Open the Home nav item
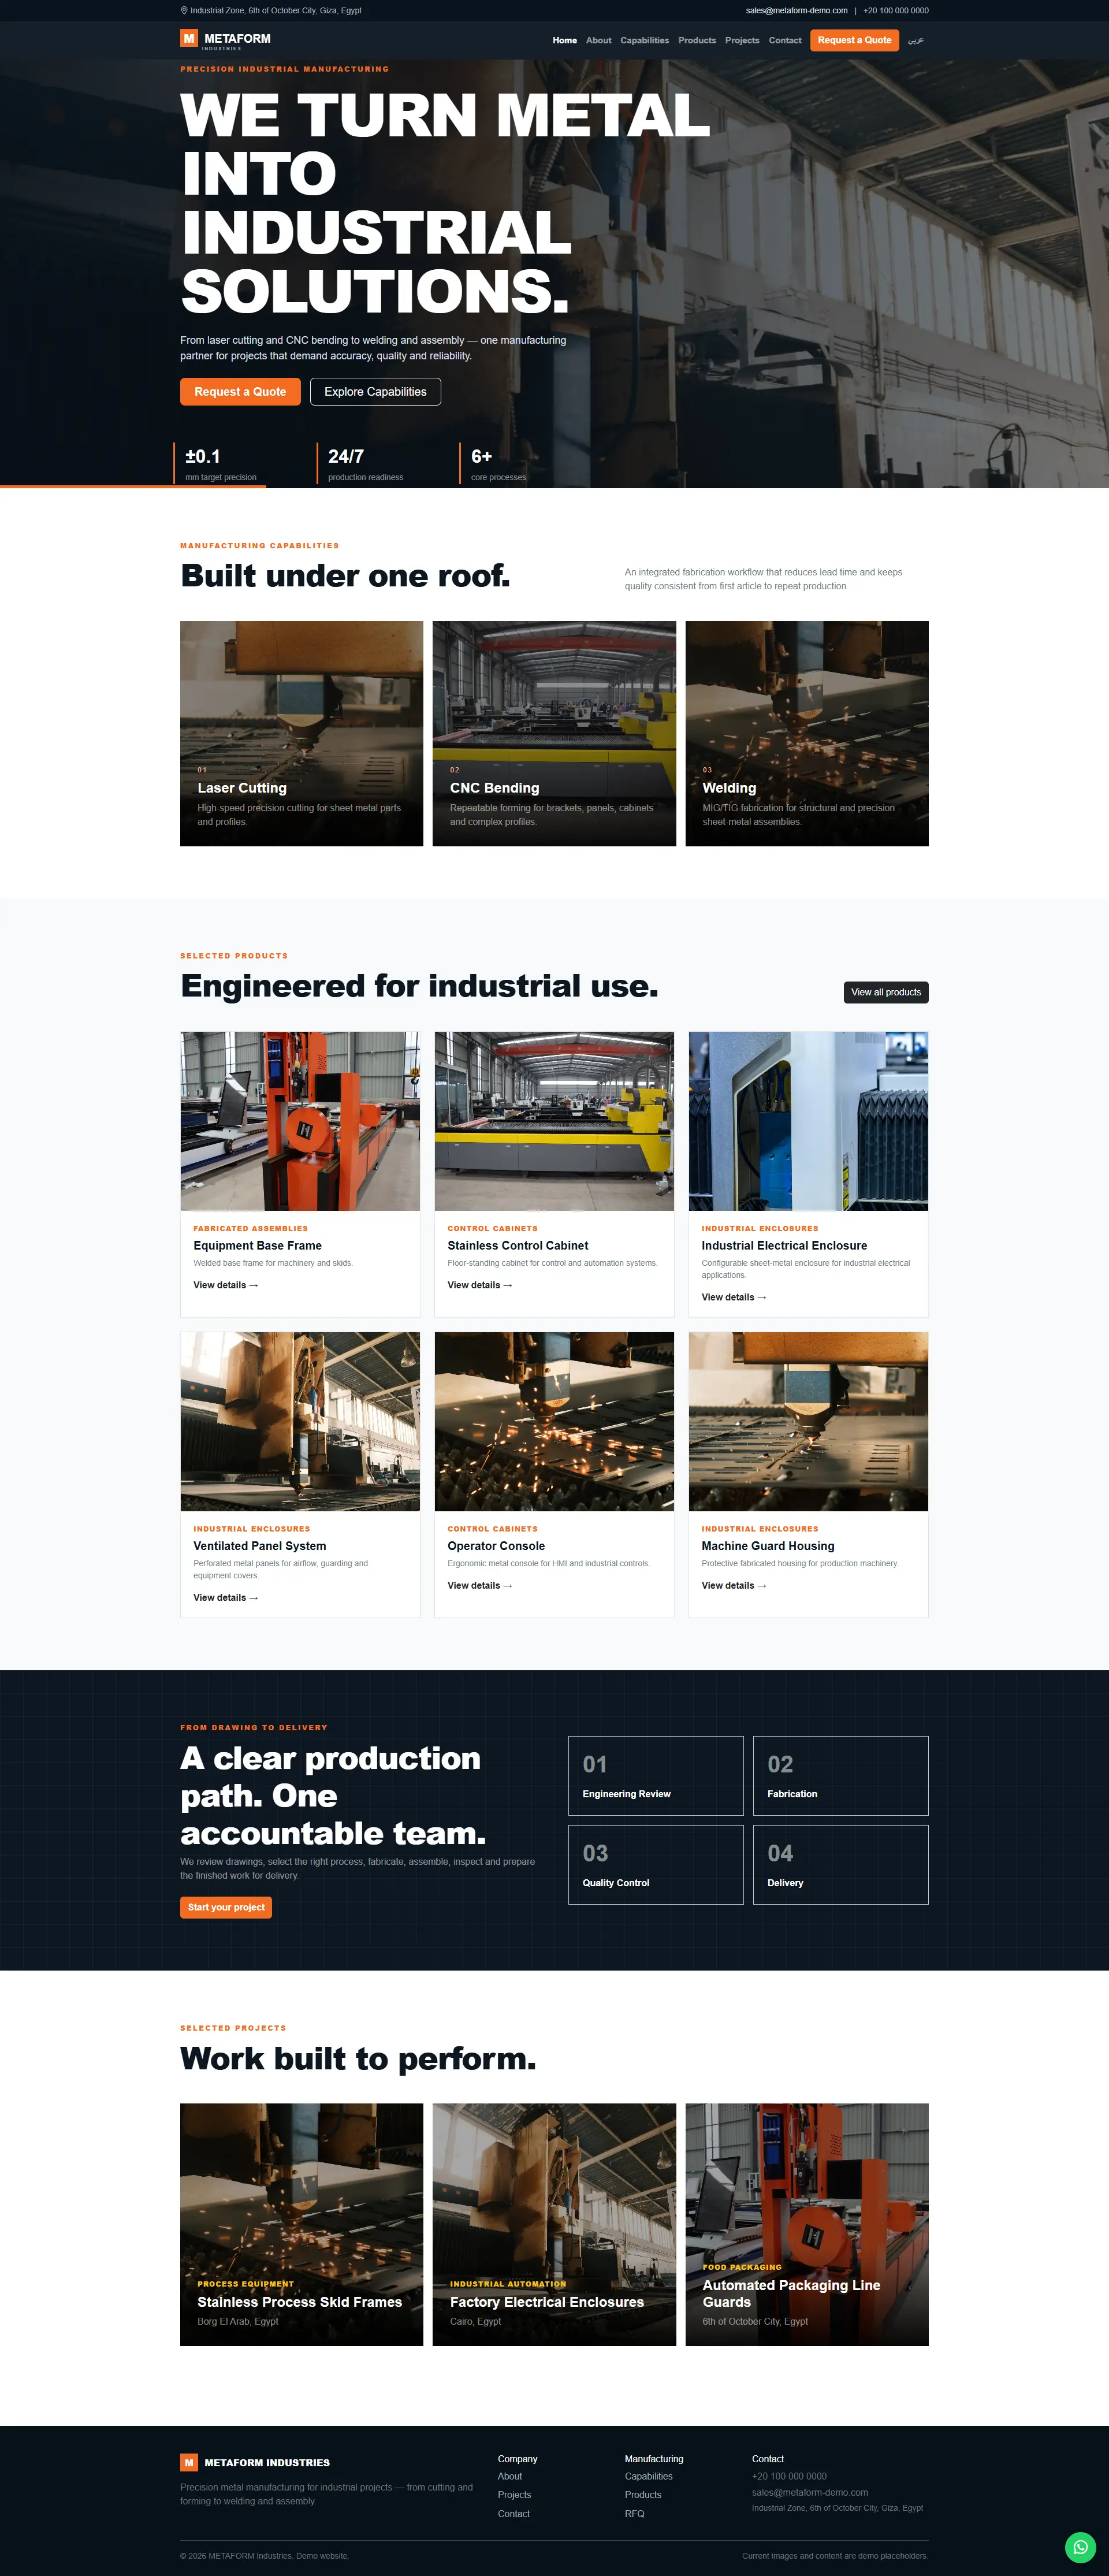Viewport: 1109px width, 2576px height. [565, 41]
